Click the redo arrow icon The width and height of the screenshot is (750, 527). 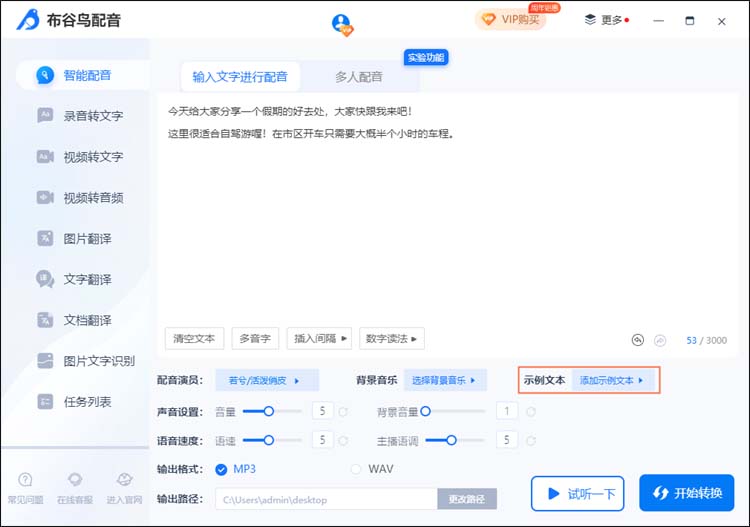pos(660,340)
